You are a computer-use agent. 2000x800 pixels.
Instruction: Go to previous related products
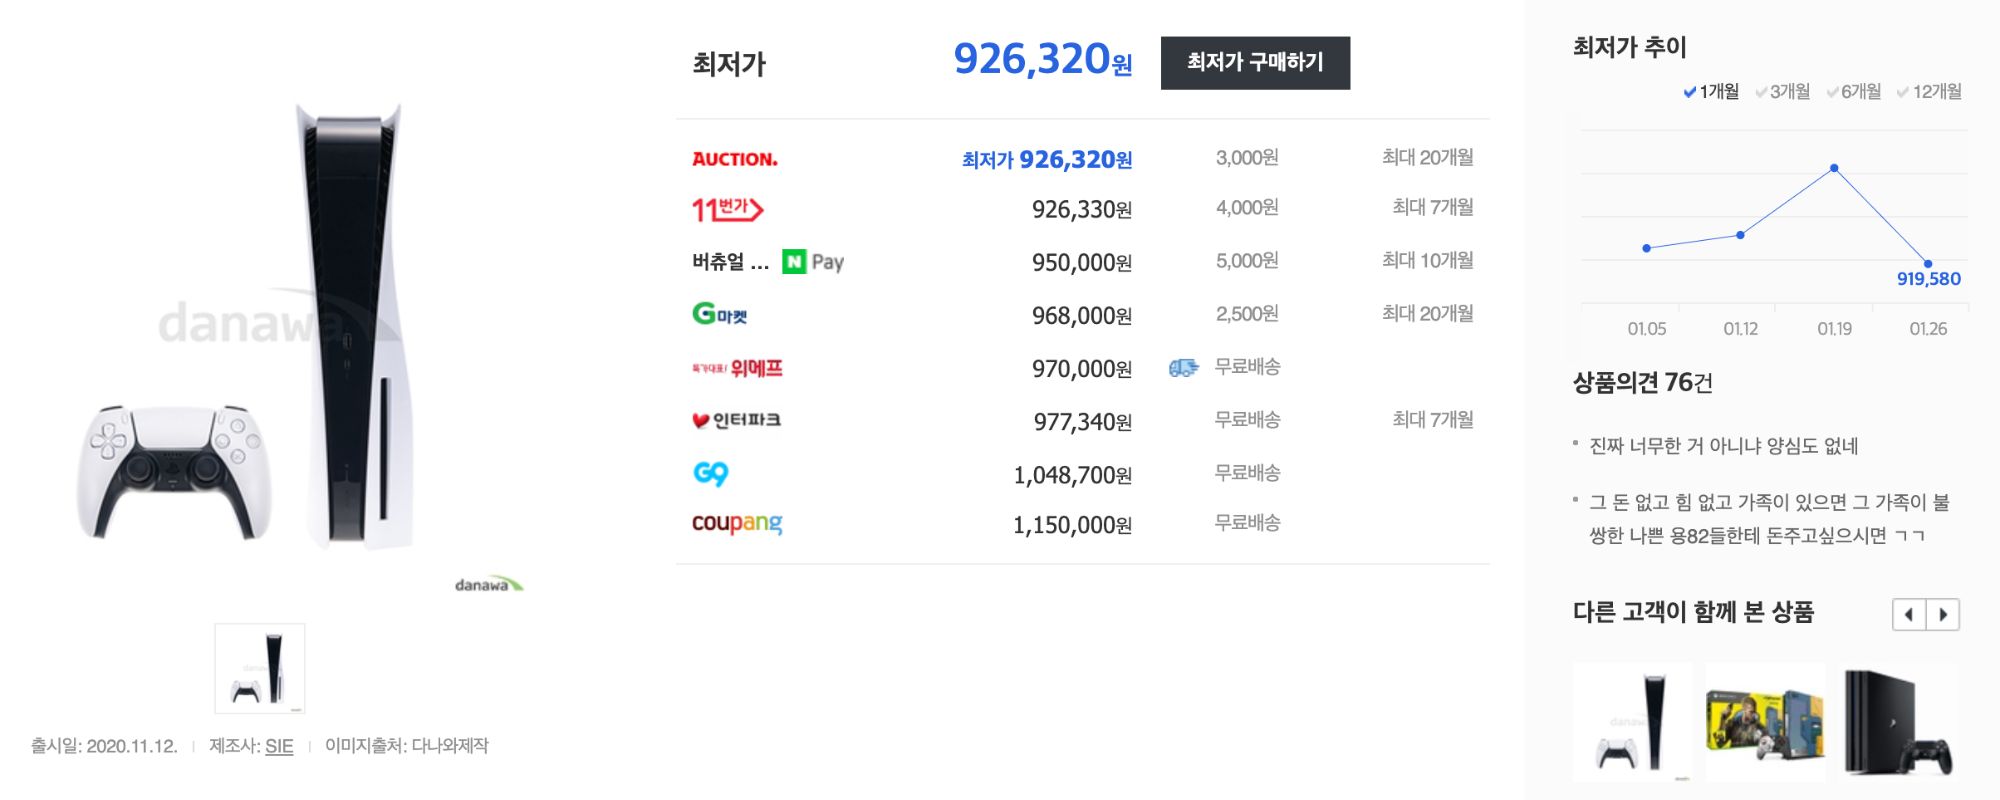pyautogui.click(x=1909, y=614)
